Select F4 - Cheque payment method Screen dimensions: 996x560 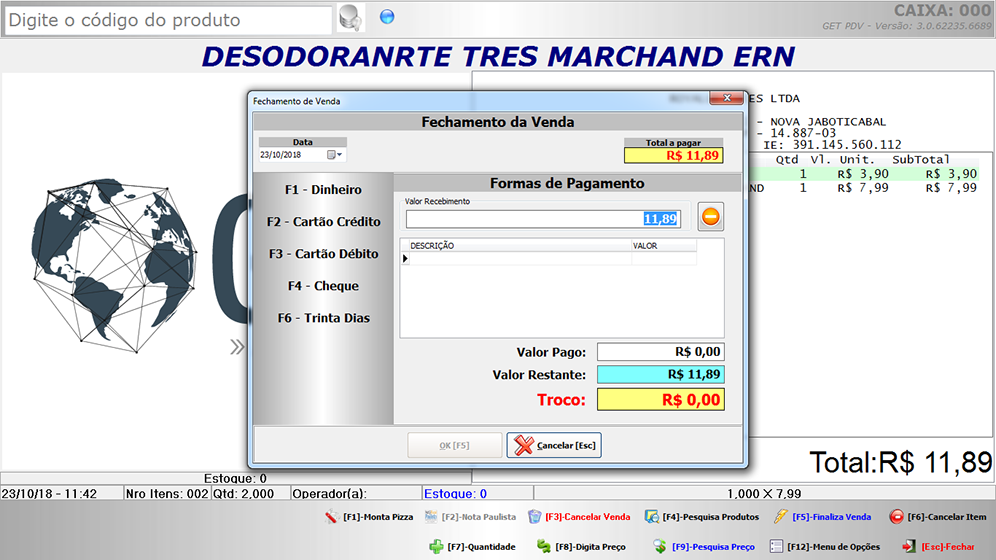323,286
